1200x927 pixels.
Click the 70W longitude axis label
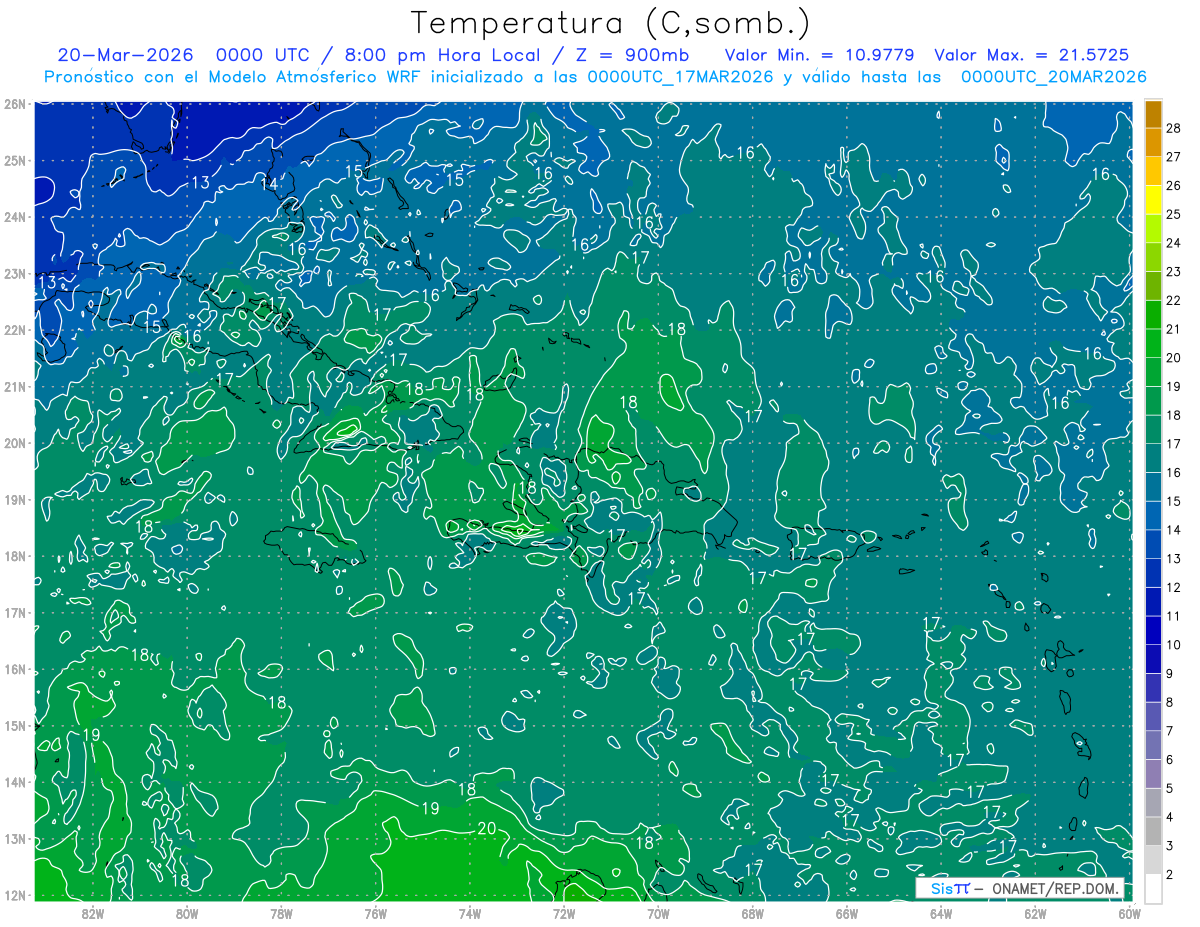[658, 913]
